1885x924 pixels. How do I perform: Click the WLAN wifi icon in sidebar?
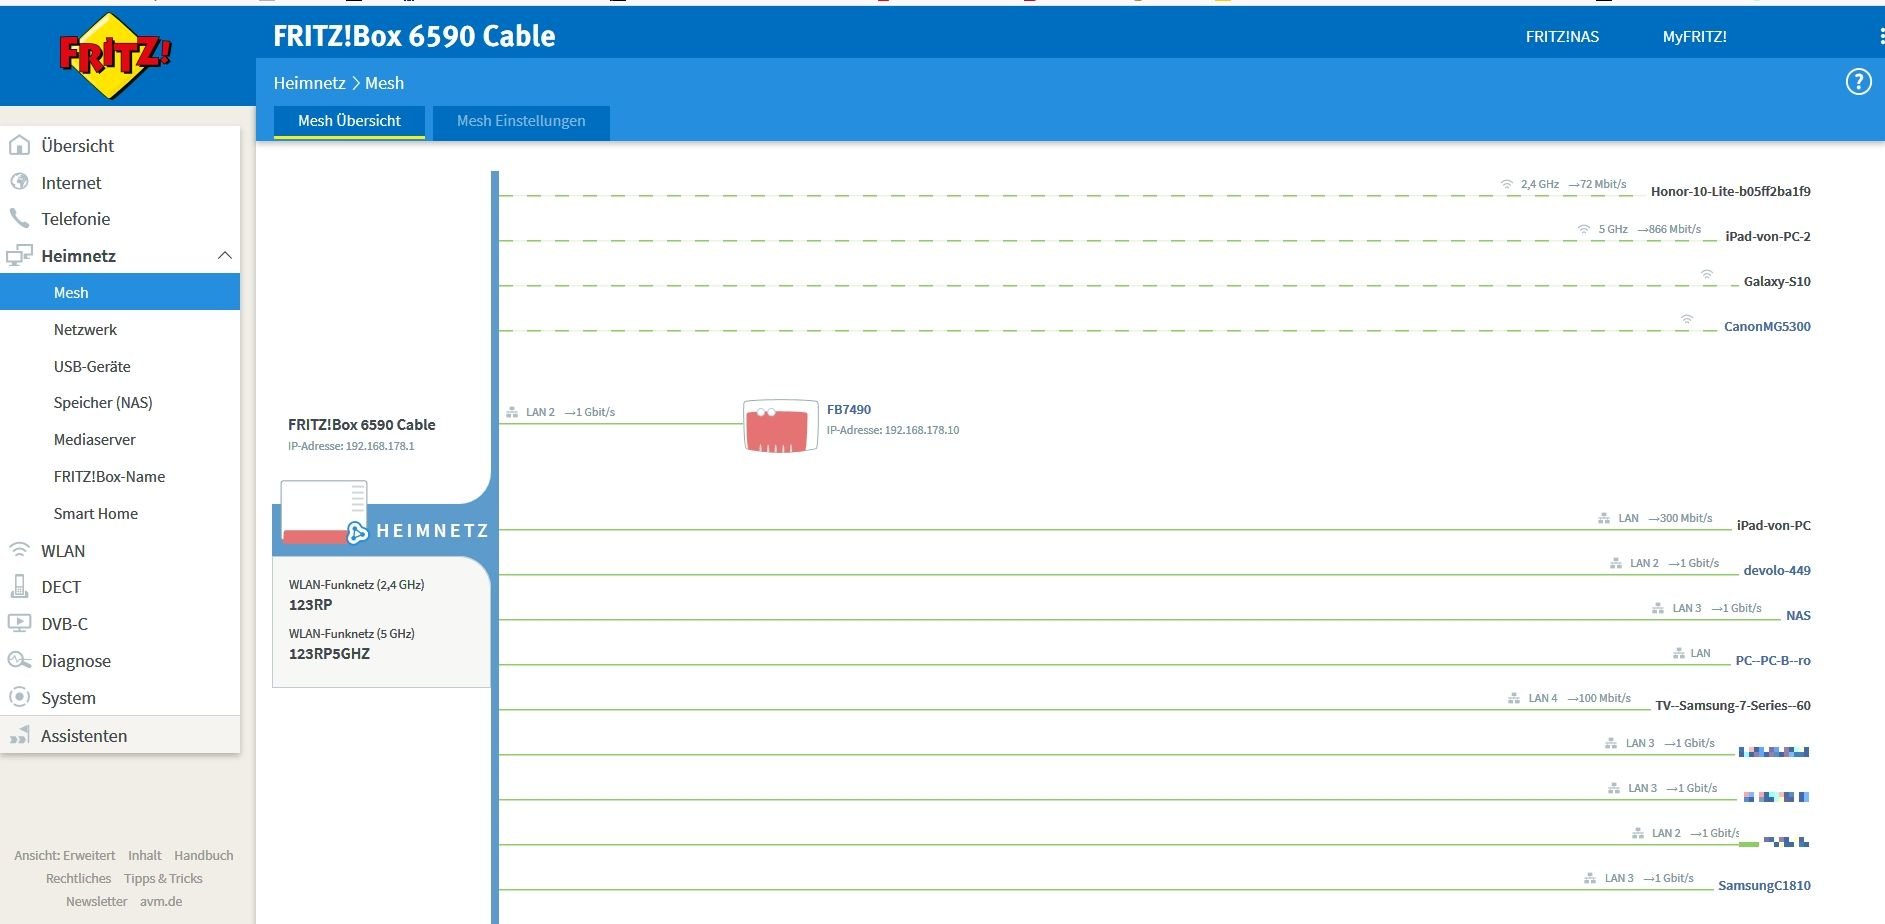[19, 550]
